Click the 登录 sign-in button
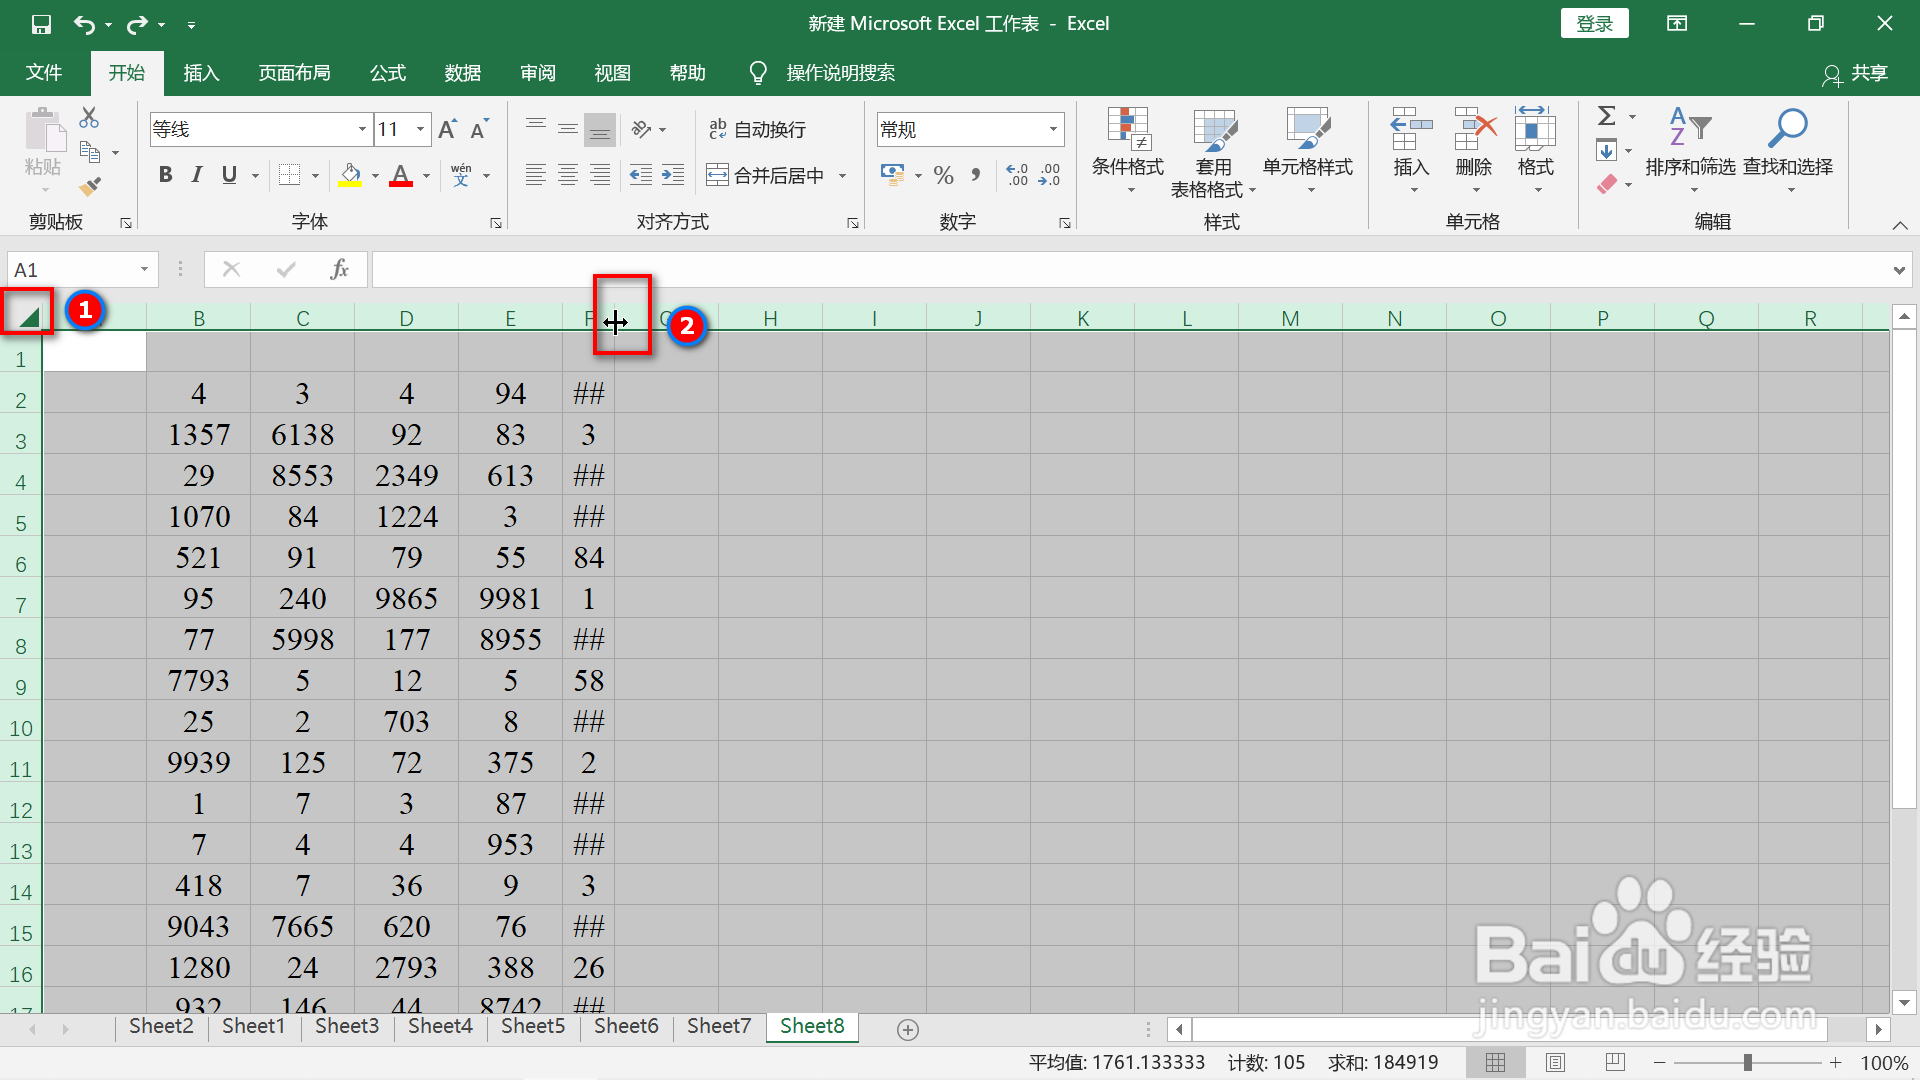Screen dimensions: 1920x1080 [x=1594, y=23]
